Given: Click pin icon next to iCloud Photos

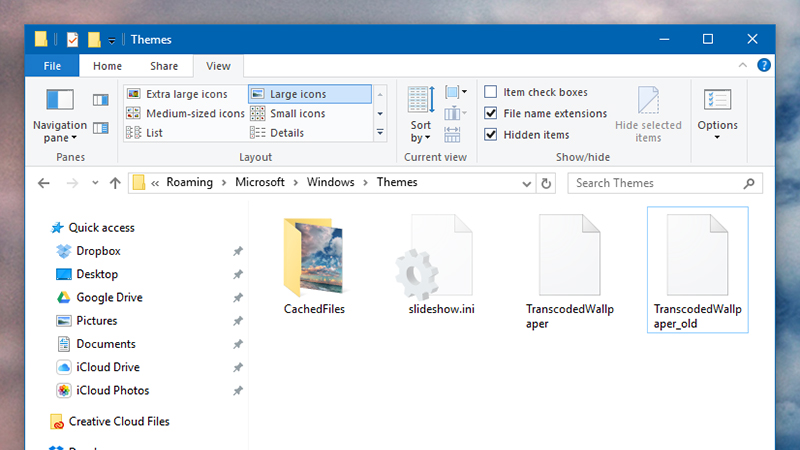Looking at the screenshot, I should click(238, 391).
